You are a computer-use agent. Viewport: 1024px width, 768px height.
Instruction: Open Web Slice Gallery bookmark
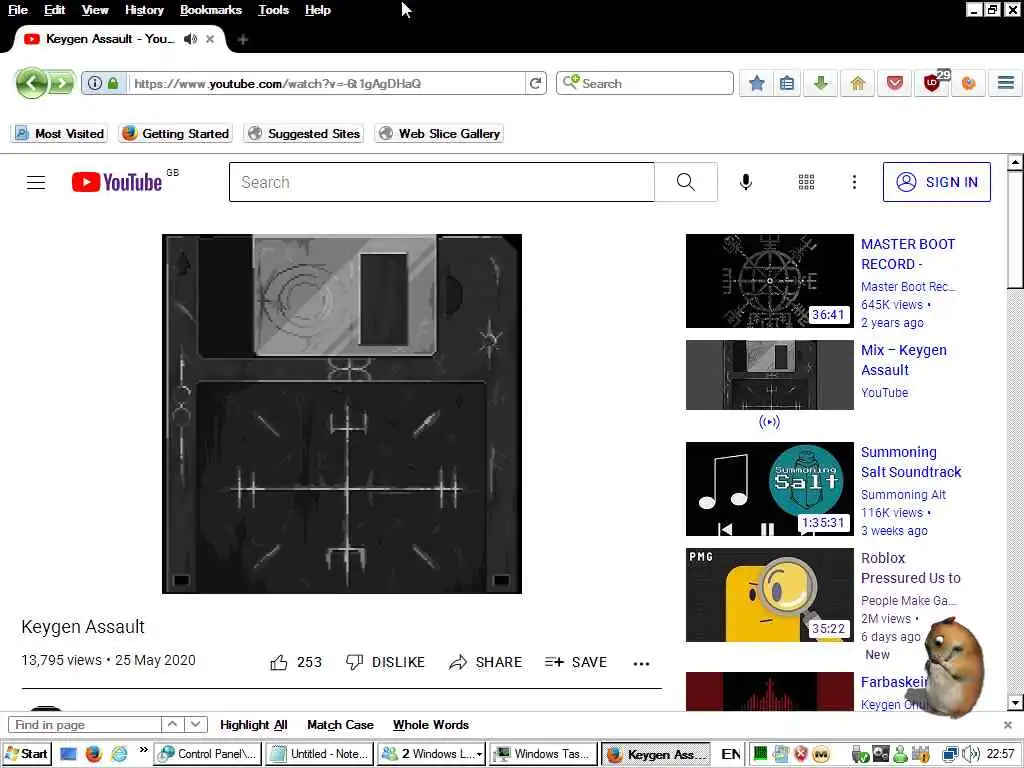point(440,133)
